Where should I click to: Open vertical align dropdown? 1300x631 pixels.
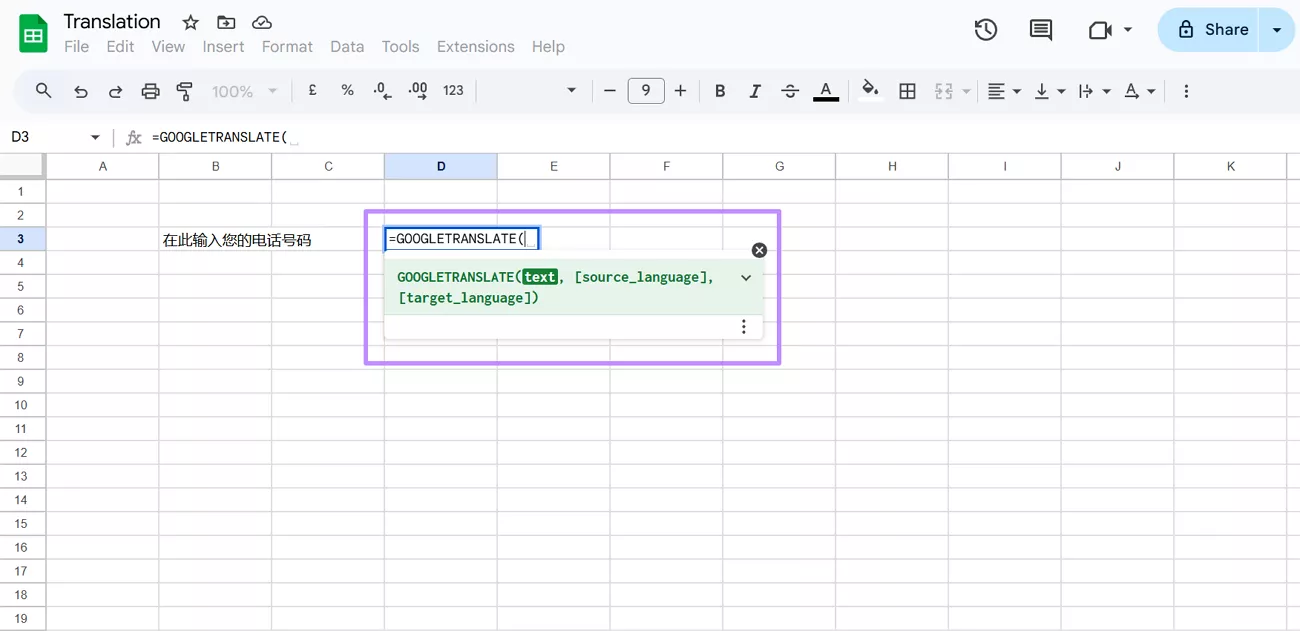1049,91
